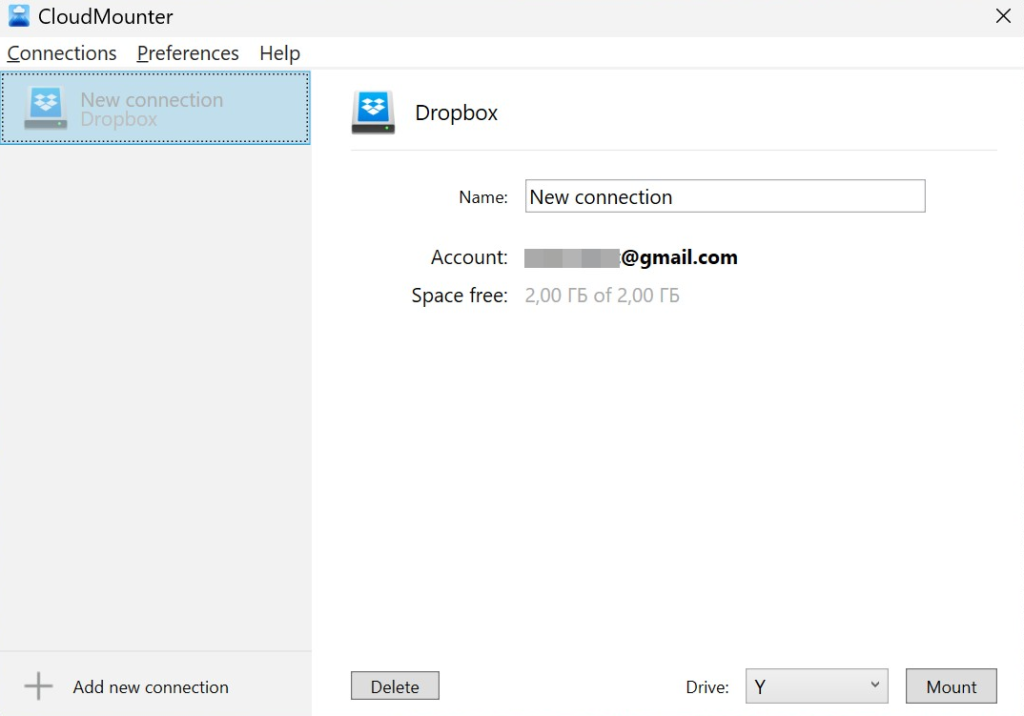Screen dimensions: 1024x716
Task: Click the Dropbox drive icon in the sidebar
Action: (45, 108)
